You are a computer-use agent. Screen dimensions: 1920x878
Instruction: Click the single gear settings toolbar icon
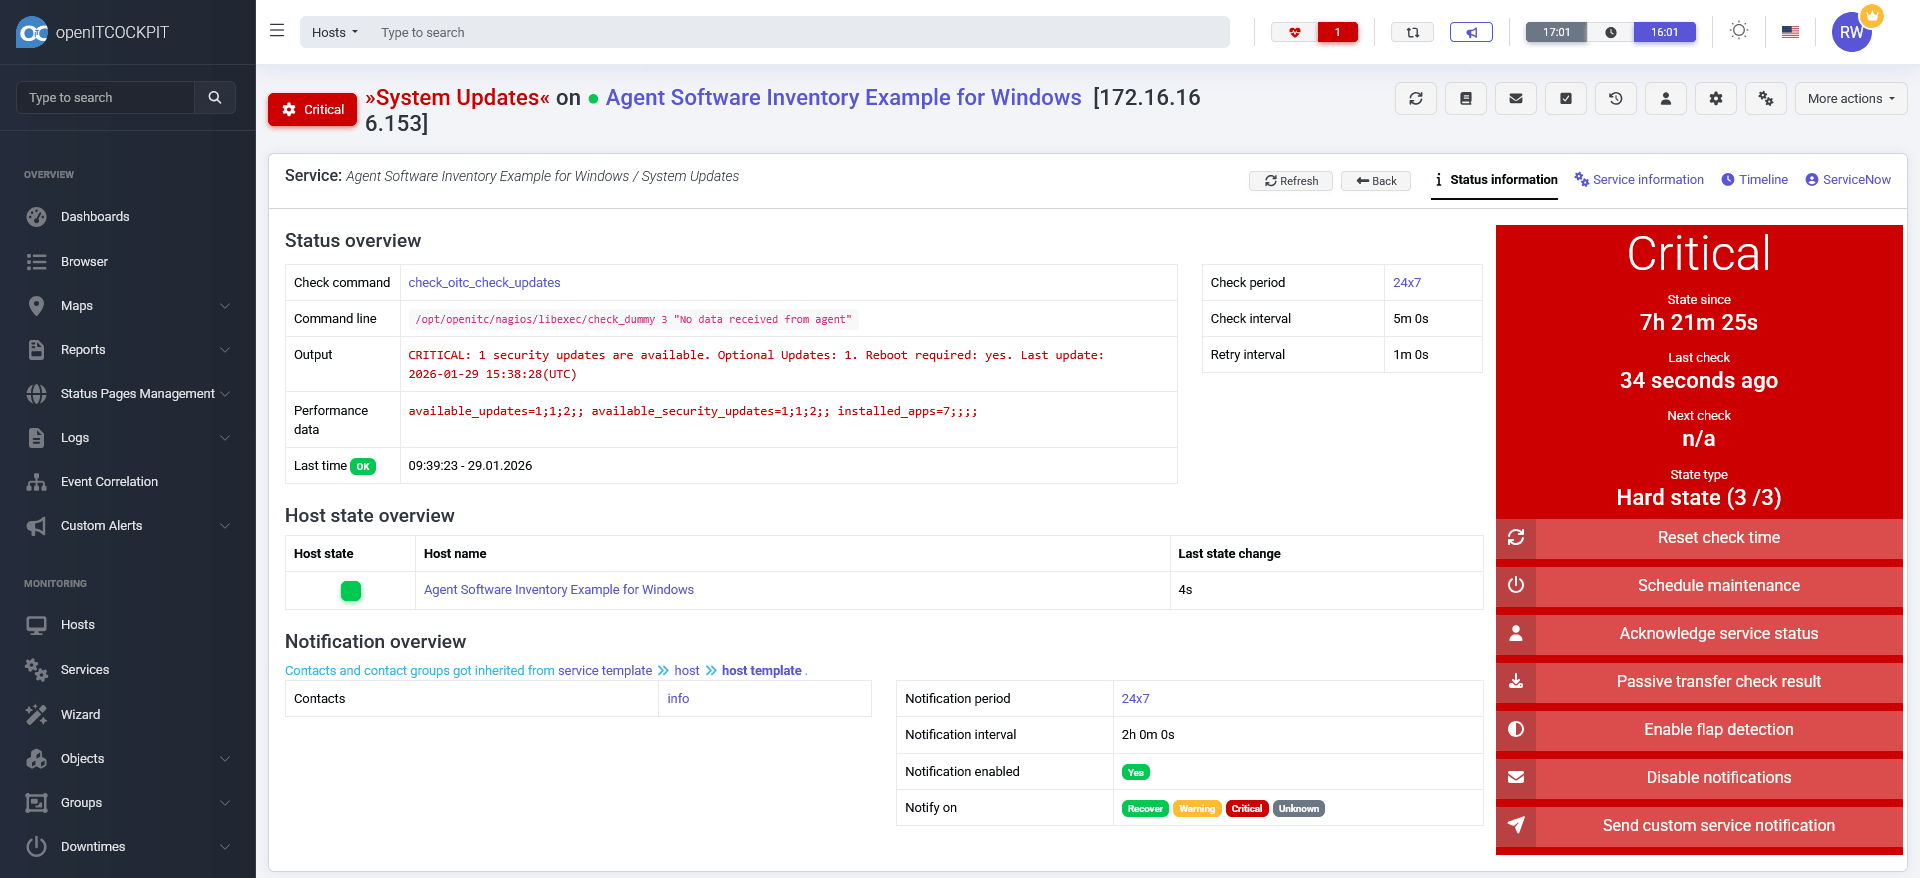(x=1715, y=99)
